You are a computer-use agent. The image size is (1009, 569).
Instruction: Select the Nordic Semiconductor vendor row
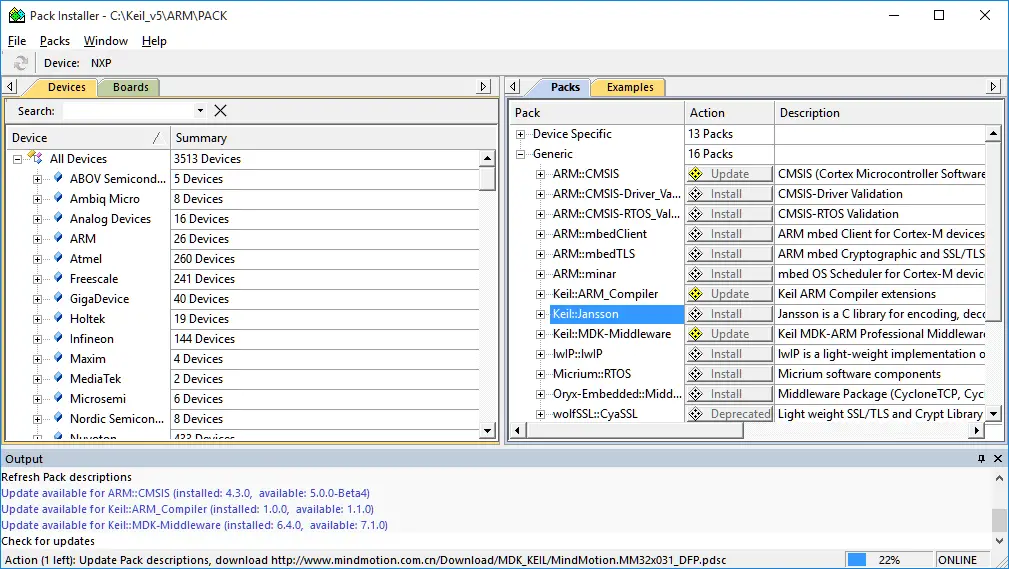116,418
